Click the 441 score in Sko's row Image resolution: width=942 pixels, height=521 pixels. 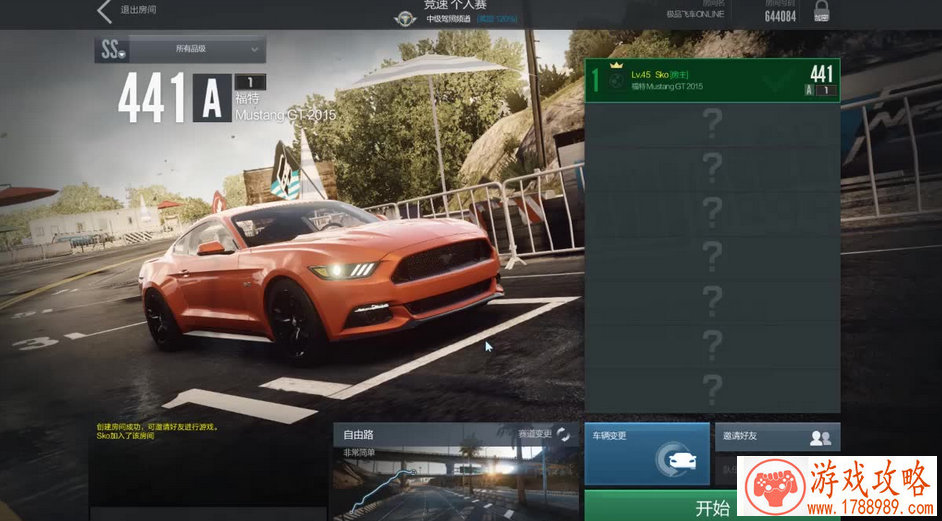(x=821, y=74)
